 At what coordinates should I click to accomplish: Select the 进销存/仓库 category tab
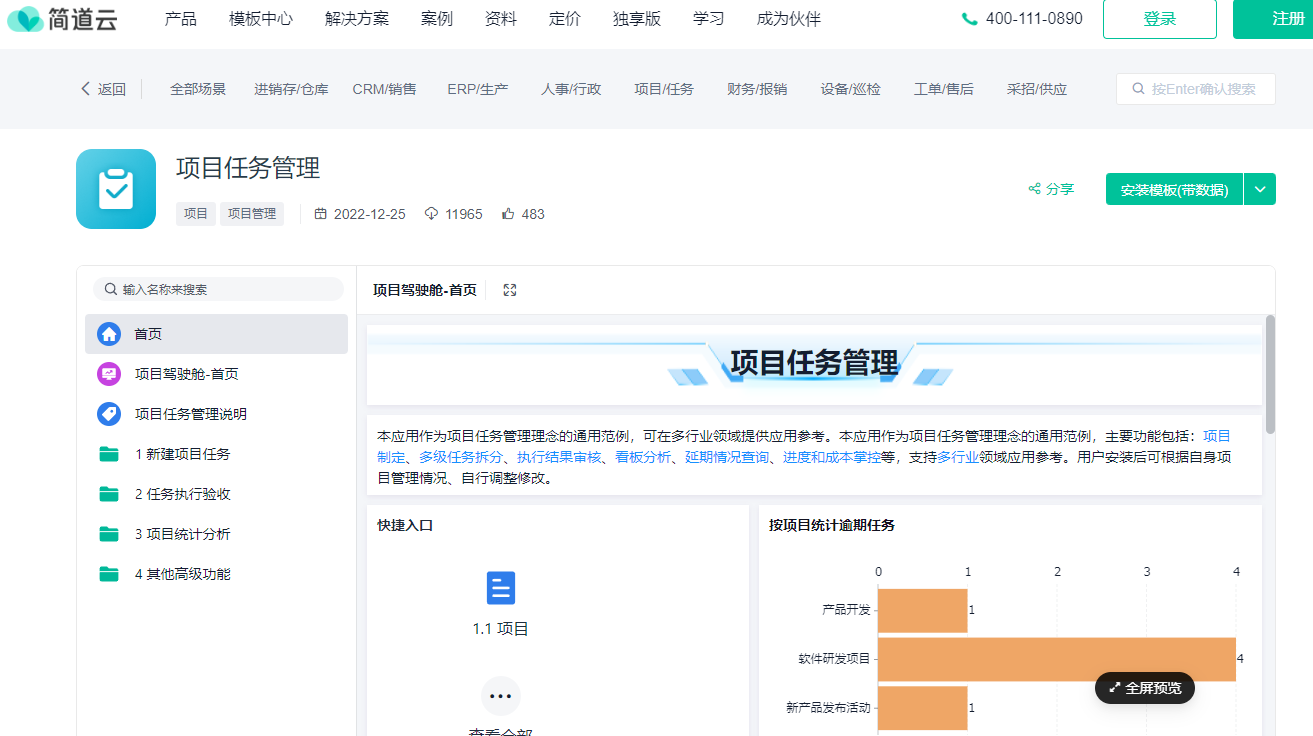[x=291, y=89]
